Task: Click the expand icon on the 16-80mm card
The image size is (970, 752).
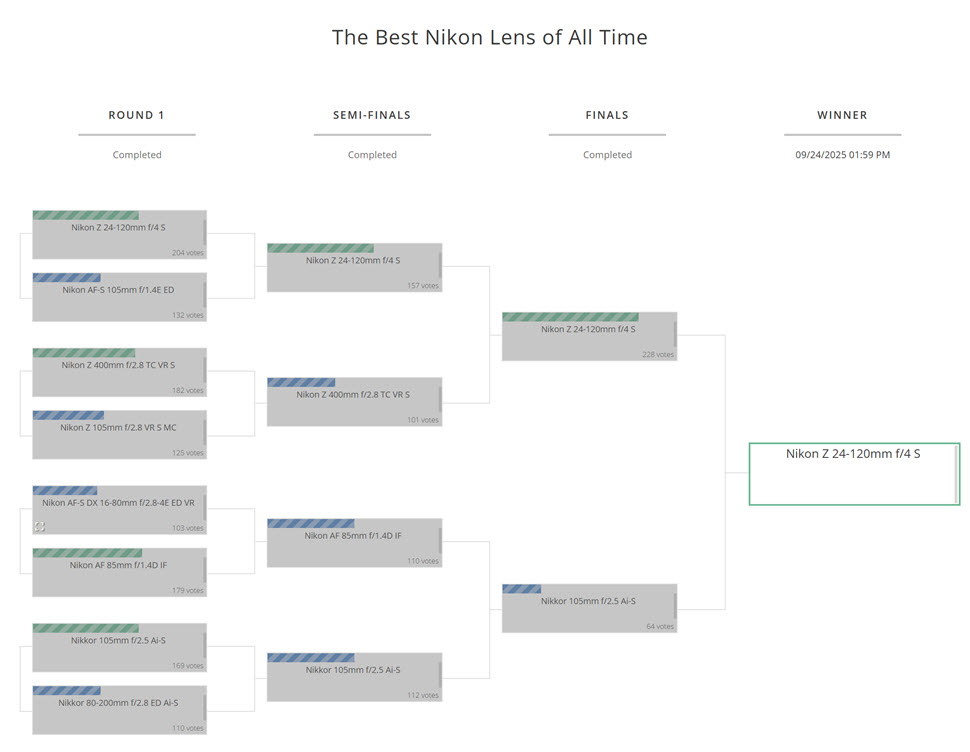Action: pos(40,526)
